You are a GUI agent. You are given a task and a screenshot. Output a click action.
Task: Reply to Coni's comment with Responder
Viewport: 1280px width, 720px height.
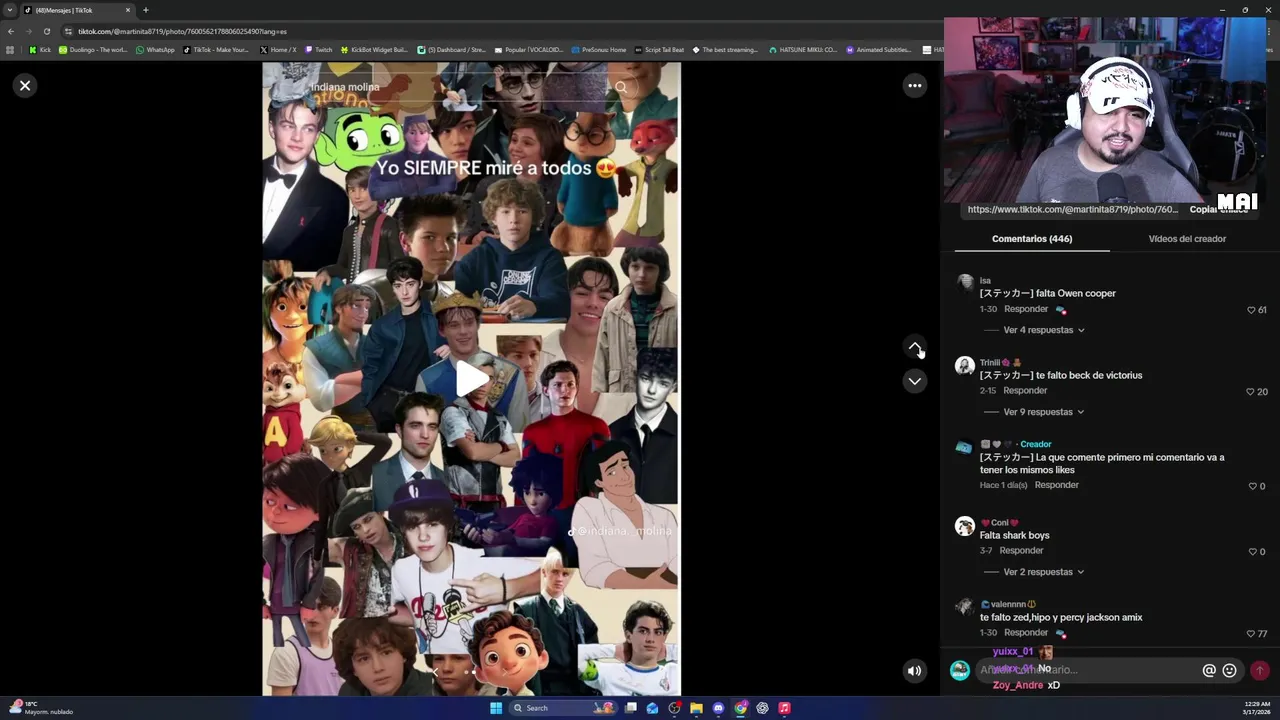[x=1021, y=551]
